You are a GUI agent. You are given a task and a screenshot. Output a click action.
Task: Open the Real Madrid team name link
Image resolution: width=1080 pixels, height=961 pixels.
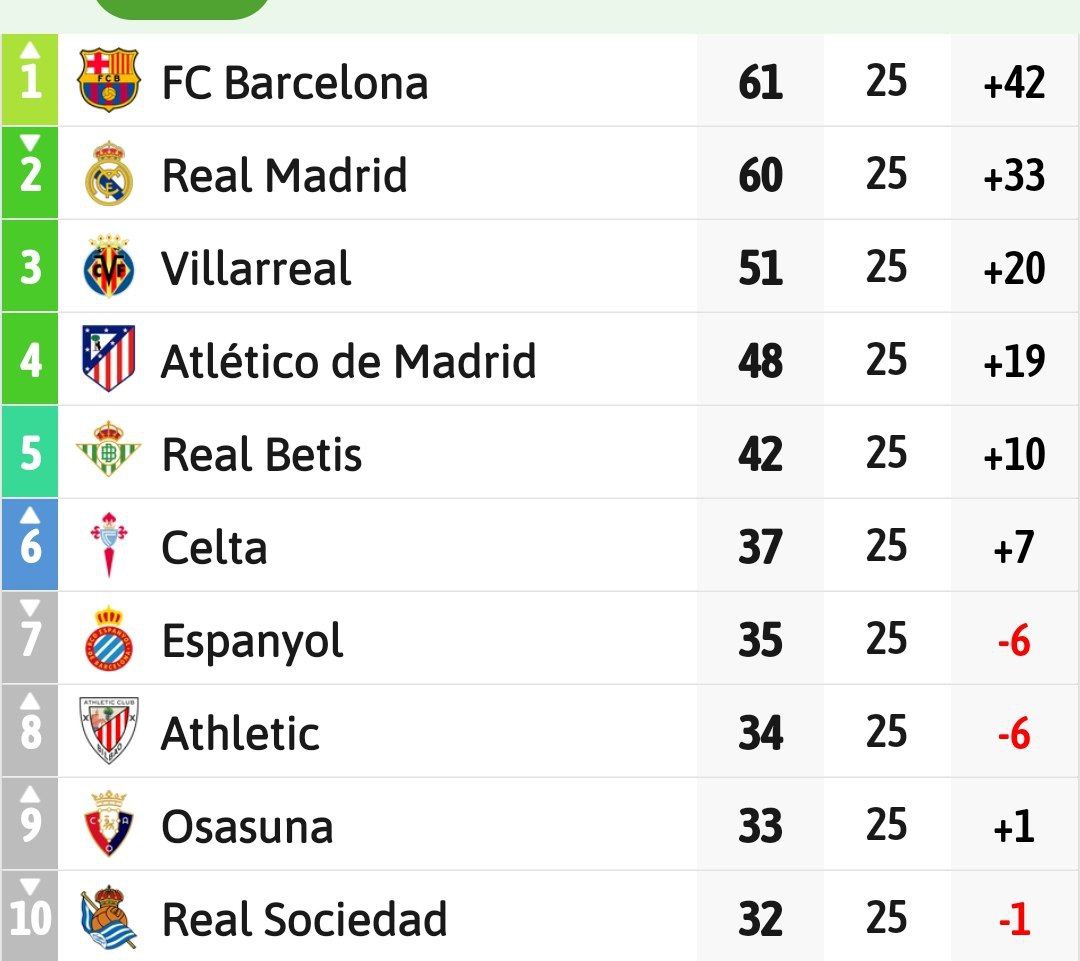285,175
